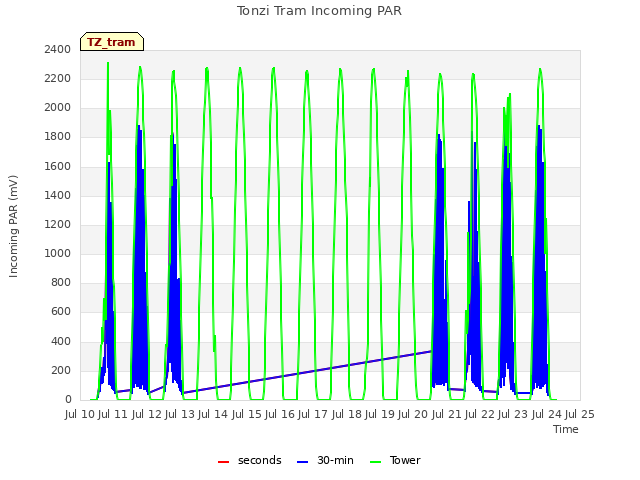Screen dimensions: 640x480
Task: Click the 600 y-axis tick label
Action: click(61, 312)
